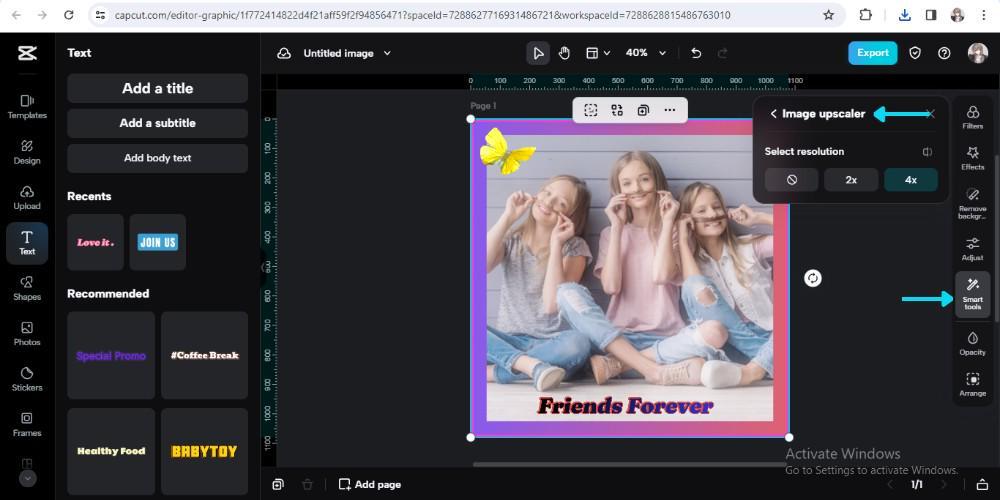This screenshot has width=1000, height=500.
Task: Open the help question mark icon
Action: [x=944, y=54]
